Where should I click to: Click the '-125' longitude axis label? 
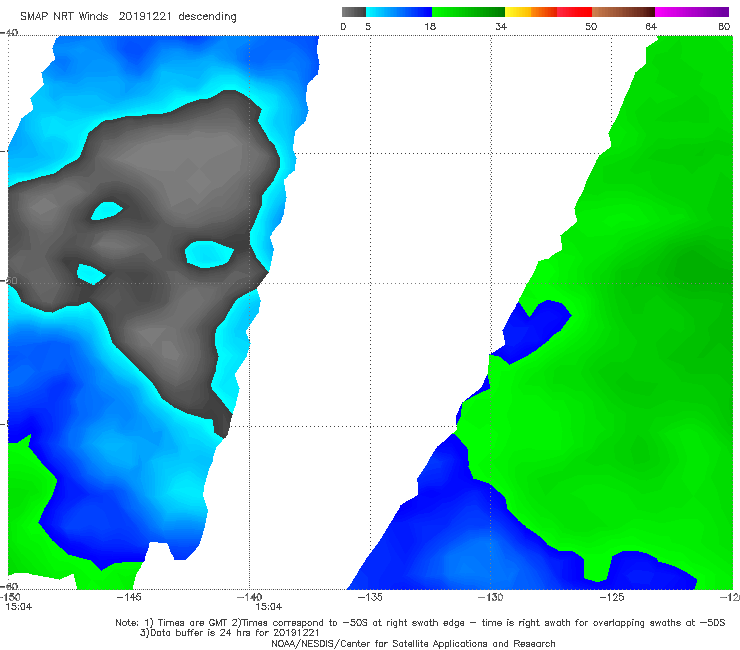point(612,597)
